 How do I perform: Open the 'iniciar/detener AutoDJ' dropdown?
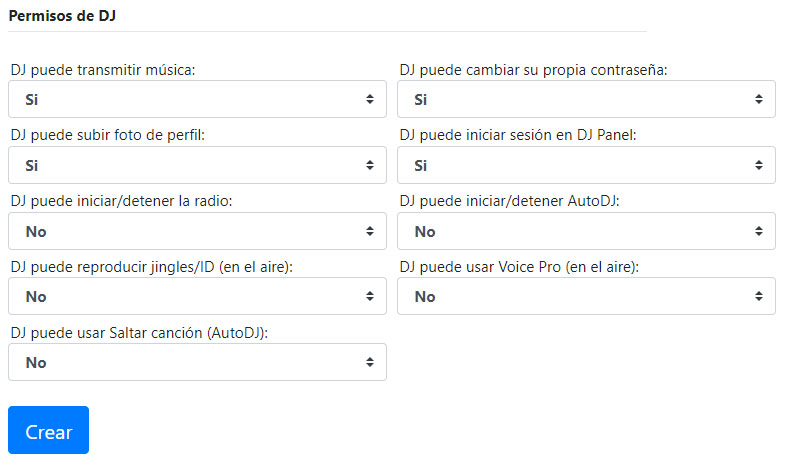click(586, 232)
